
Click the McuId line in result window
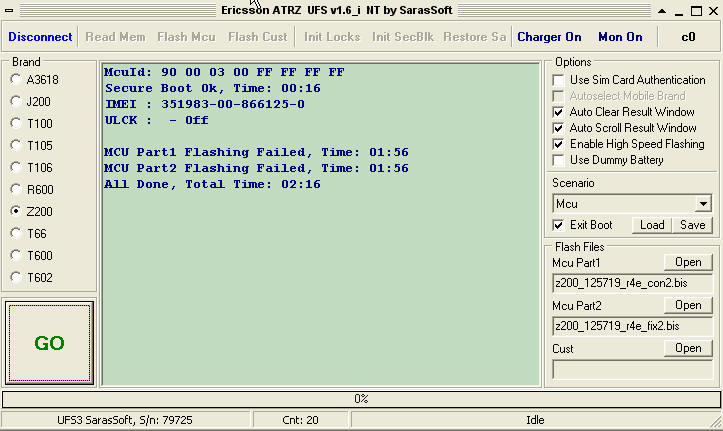(224, 72)
